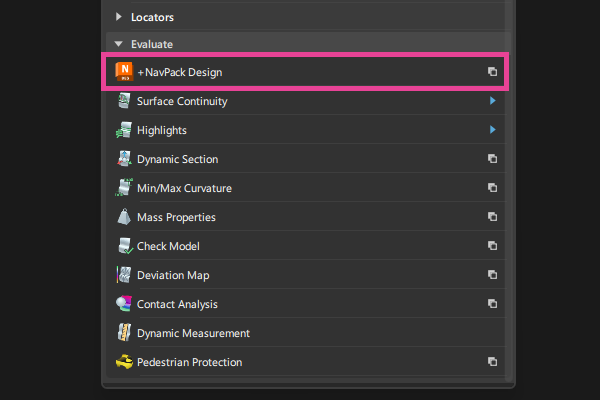The height and width of the screenshot is (400, 600).
Task: Click the palette vertical scrollbar
Action: click(509, 191)
